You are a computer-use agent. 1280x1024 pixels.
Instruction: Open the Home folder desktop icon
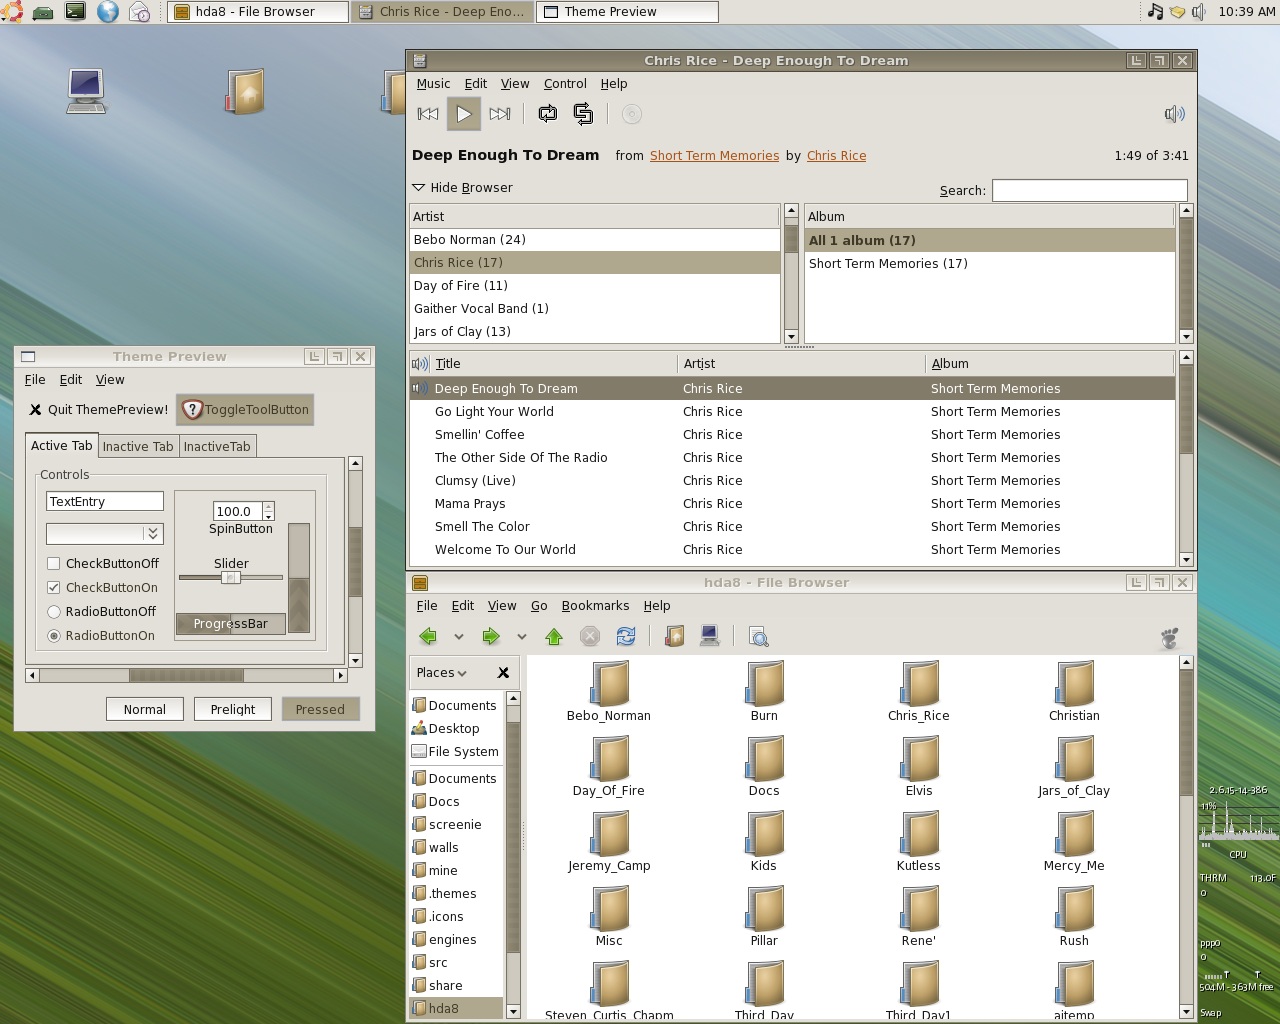(x=245, y=91)
